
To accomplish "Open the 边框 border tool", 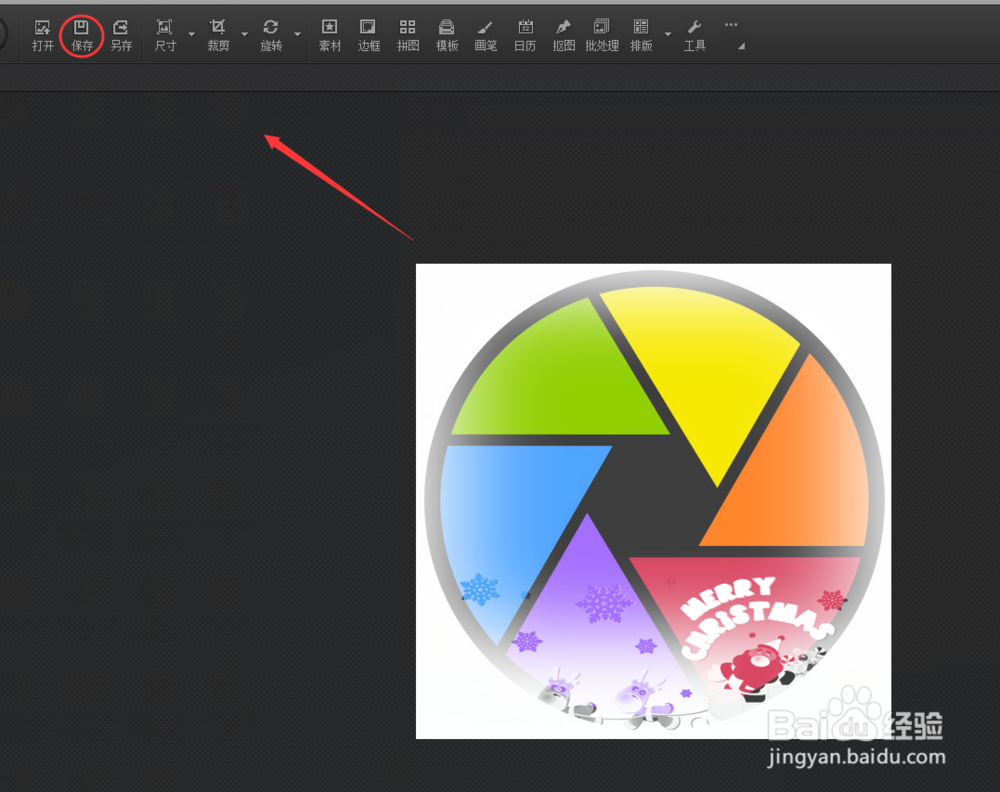I will point(369,36).
